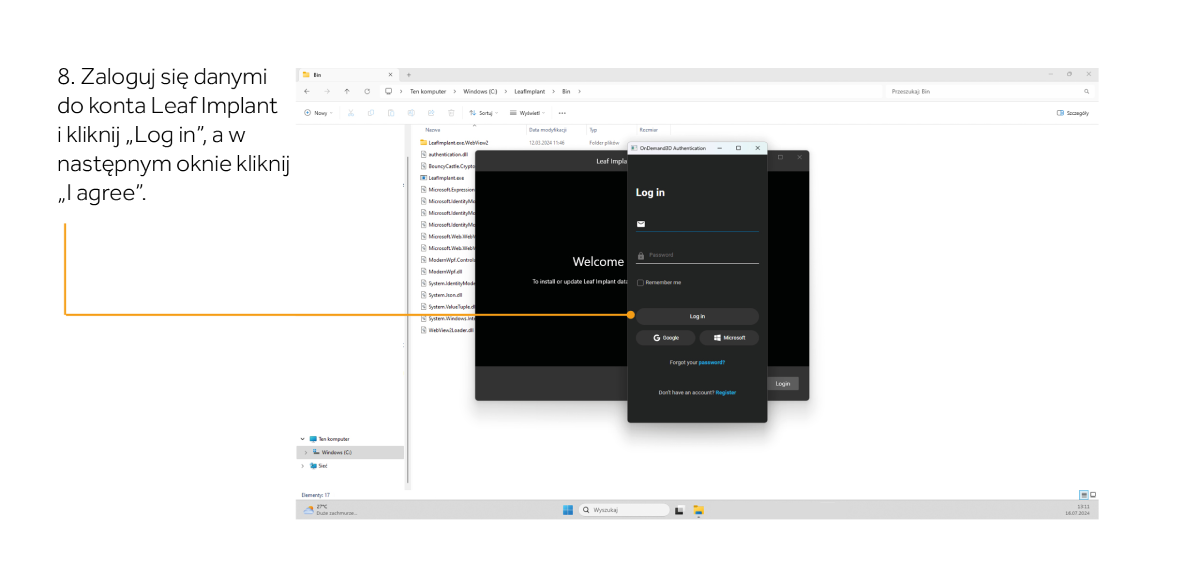The height and width of the screenshot is (585, 1200).
Task: Select the authentication.dll file
Action: (444, 154)
